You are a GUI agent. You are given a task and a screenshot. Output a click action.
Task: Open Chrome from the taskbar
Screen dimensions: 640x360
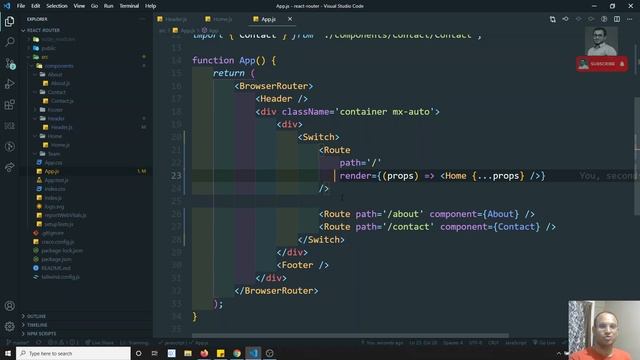pyautogui.click(x=237, y=353)
